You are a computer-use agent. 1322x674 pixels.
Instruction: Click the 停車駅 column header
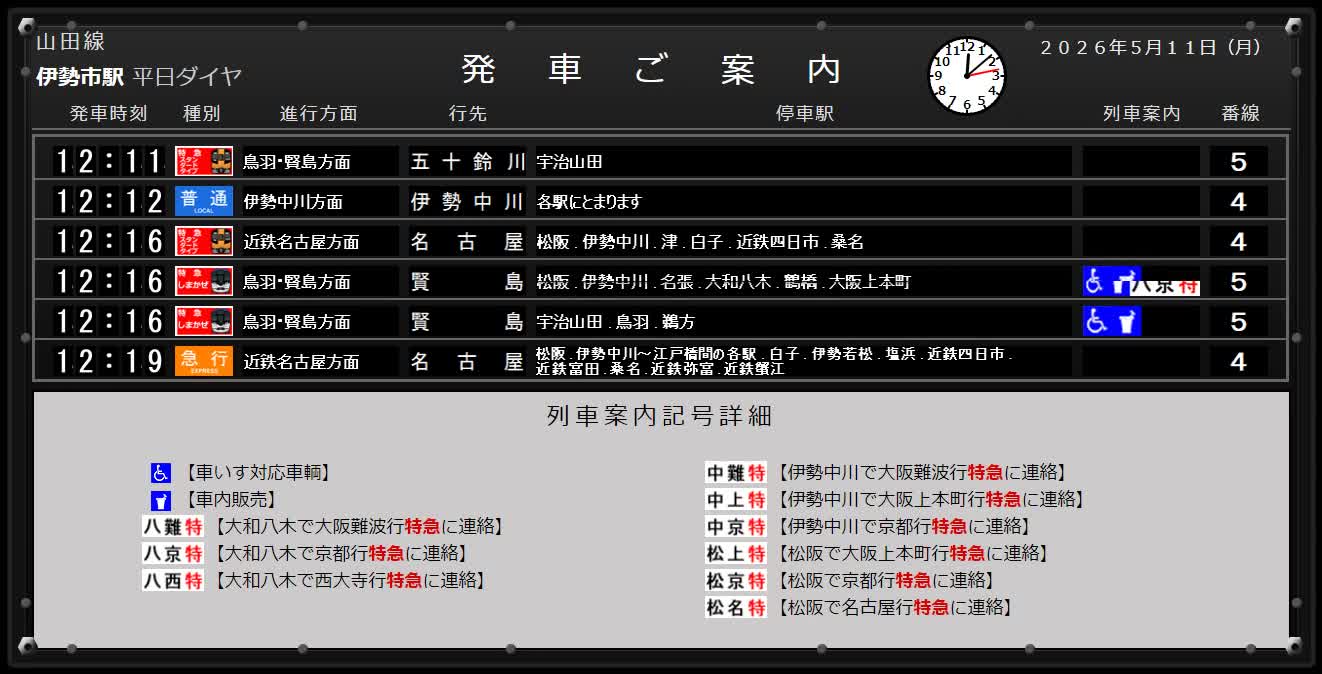804,114
